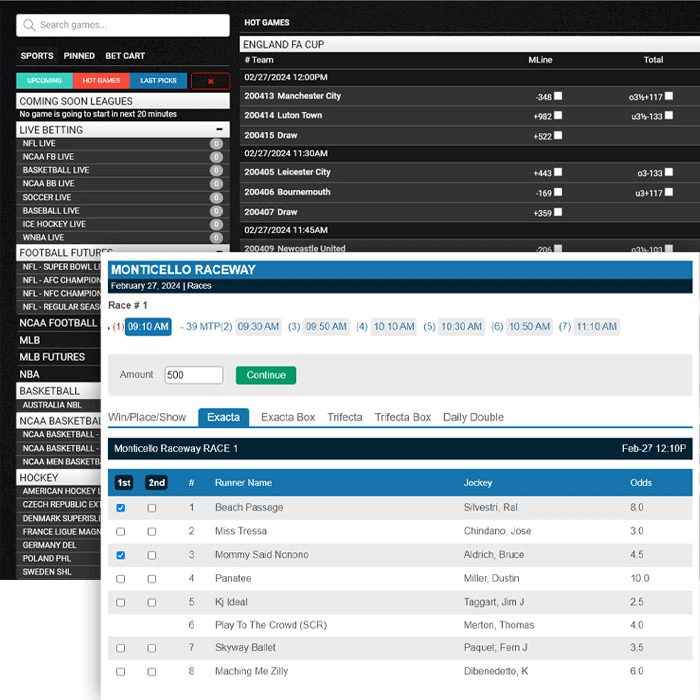Collapse the Live Betting section
Screen dimensions: 700x700
point(220,130)
